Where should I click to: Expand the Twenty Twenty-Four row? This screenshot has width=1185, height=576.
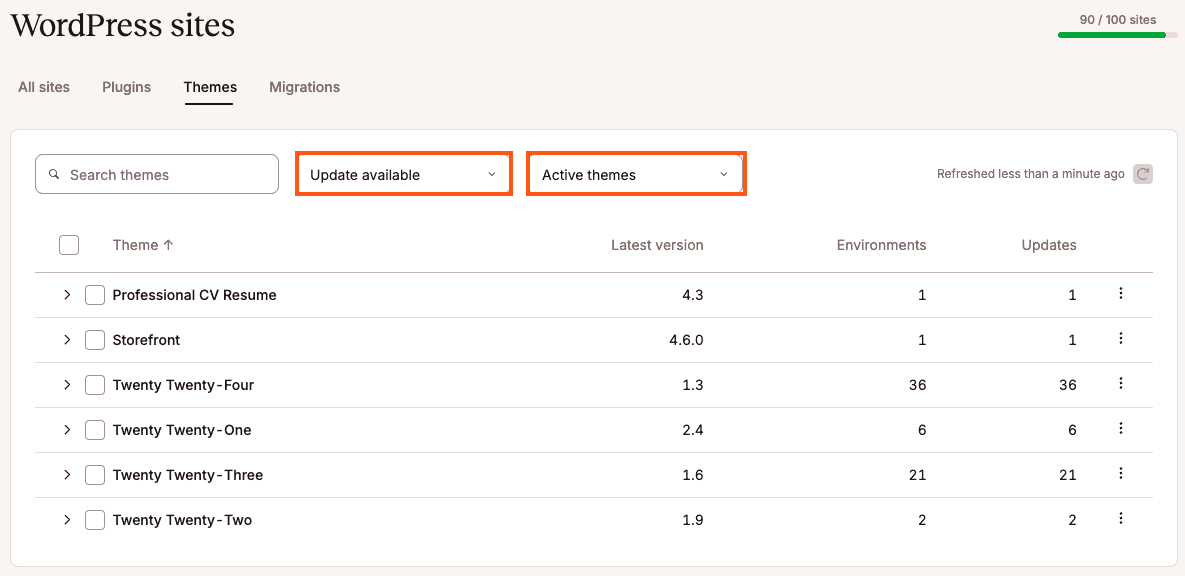coord(67,385)
